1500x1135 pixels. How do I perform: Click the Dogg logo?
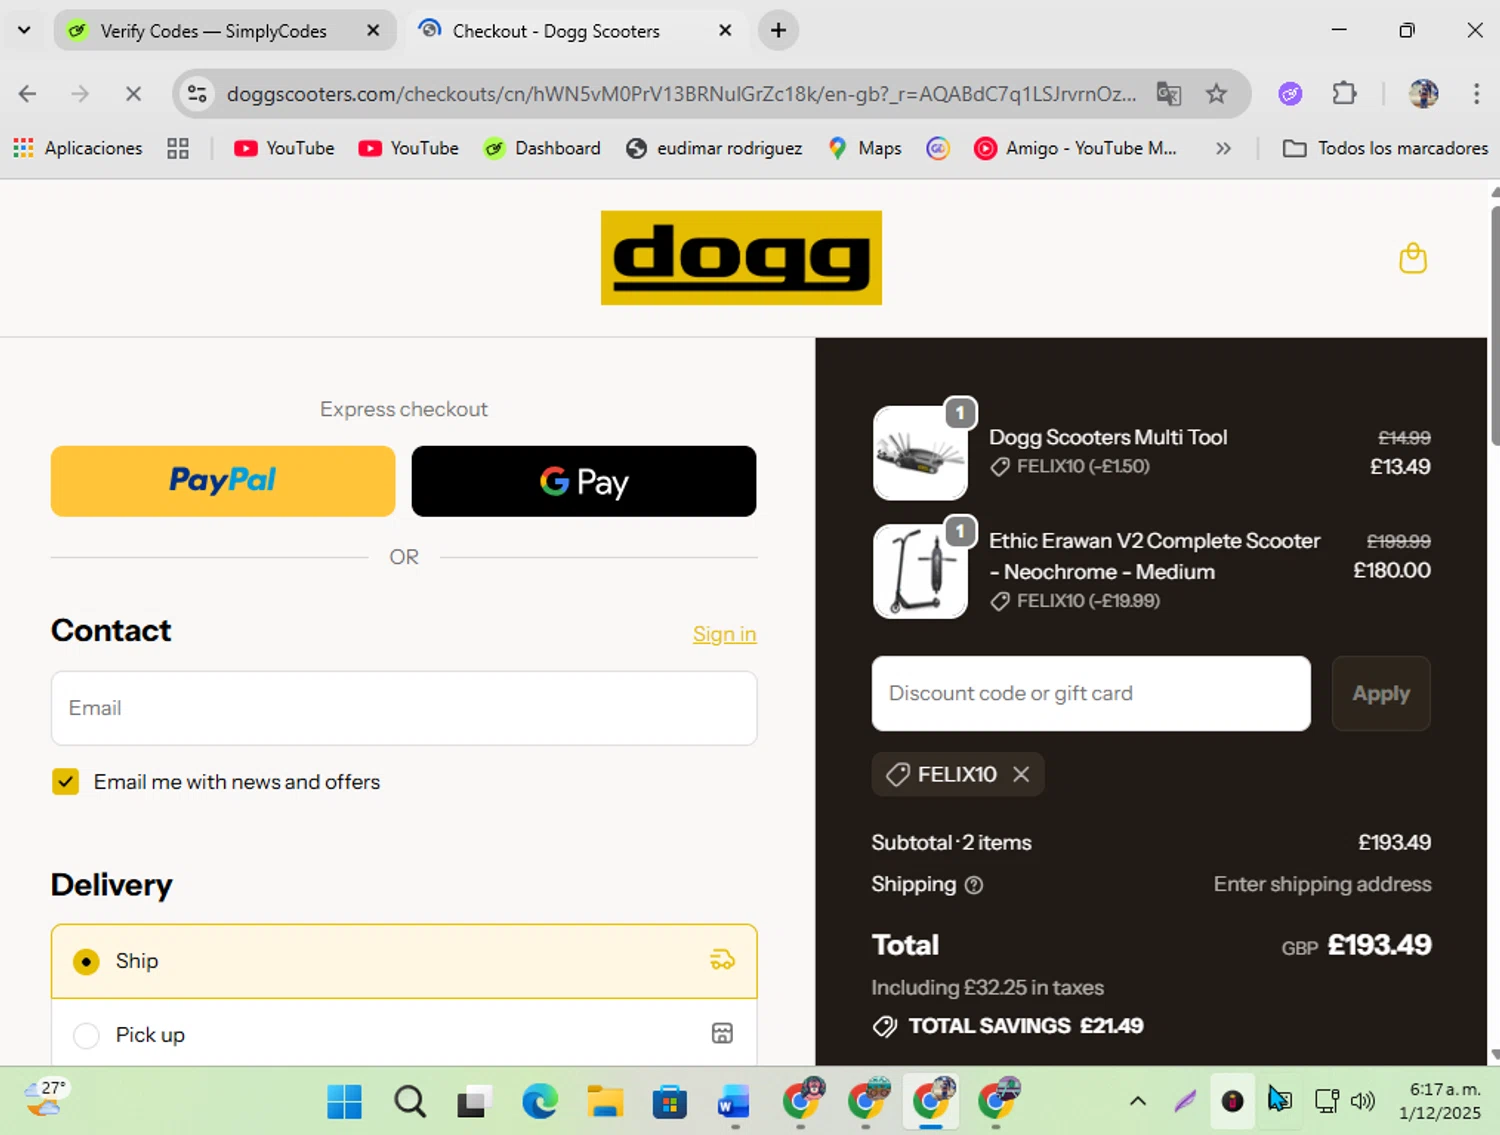pyautogui.click(x=741, y=257)
